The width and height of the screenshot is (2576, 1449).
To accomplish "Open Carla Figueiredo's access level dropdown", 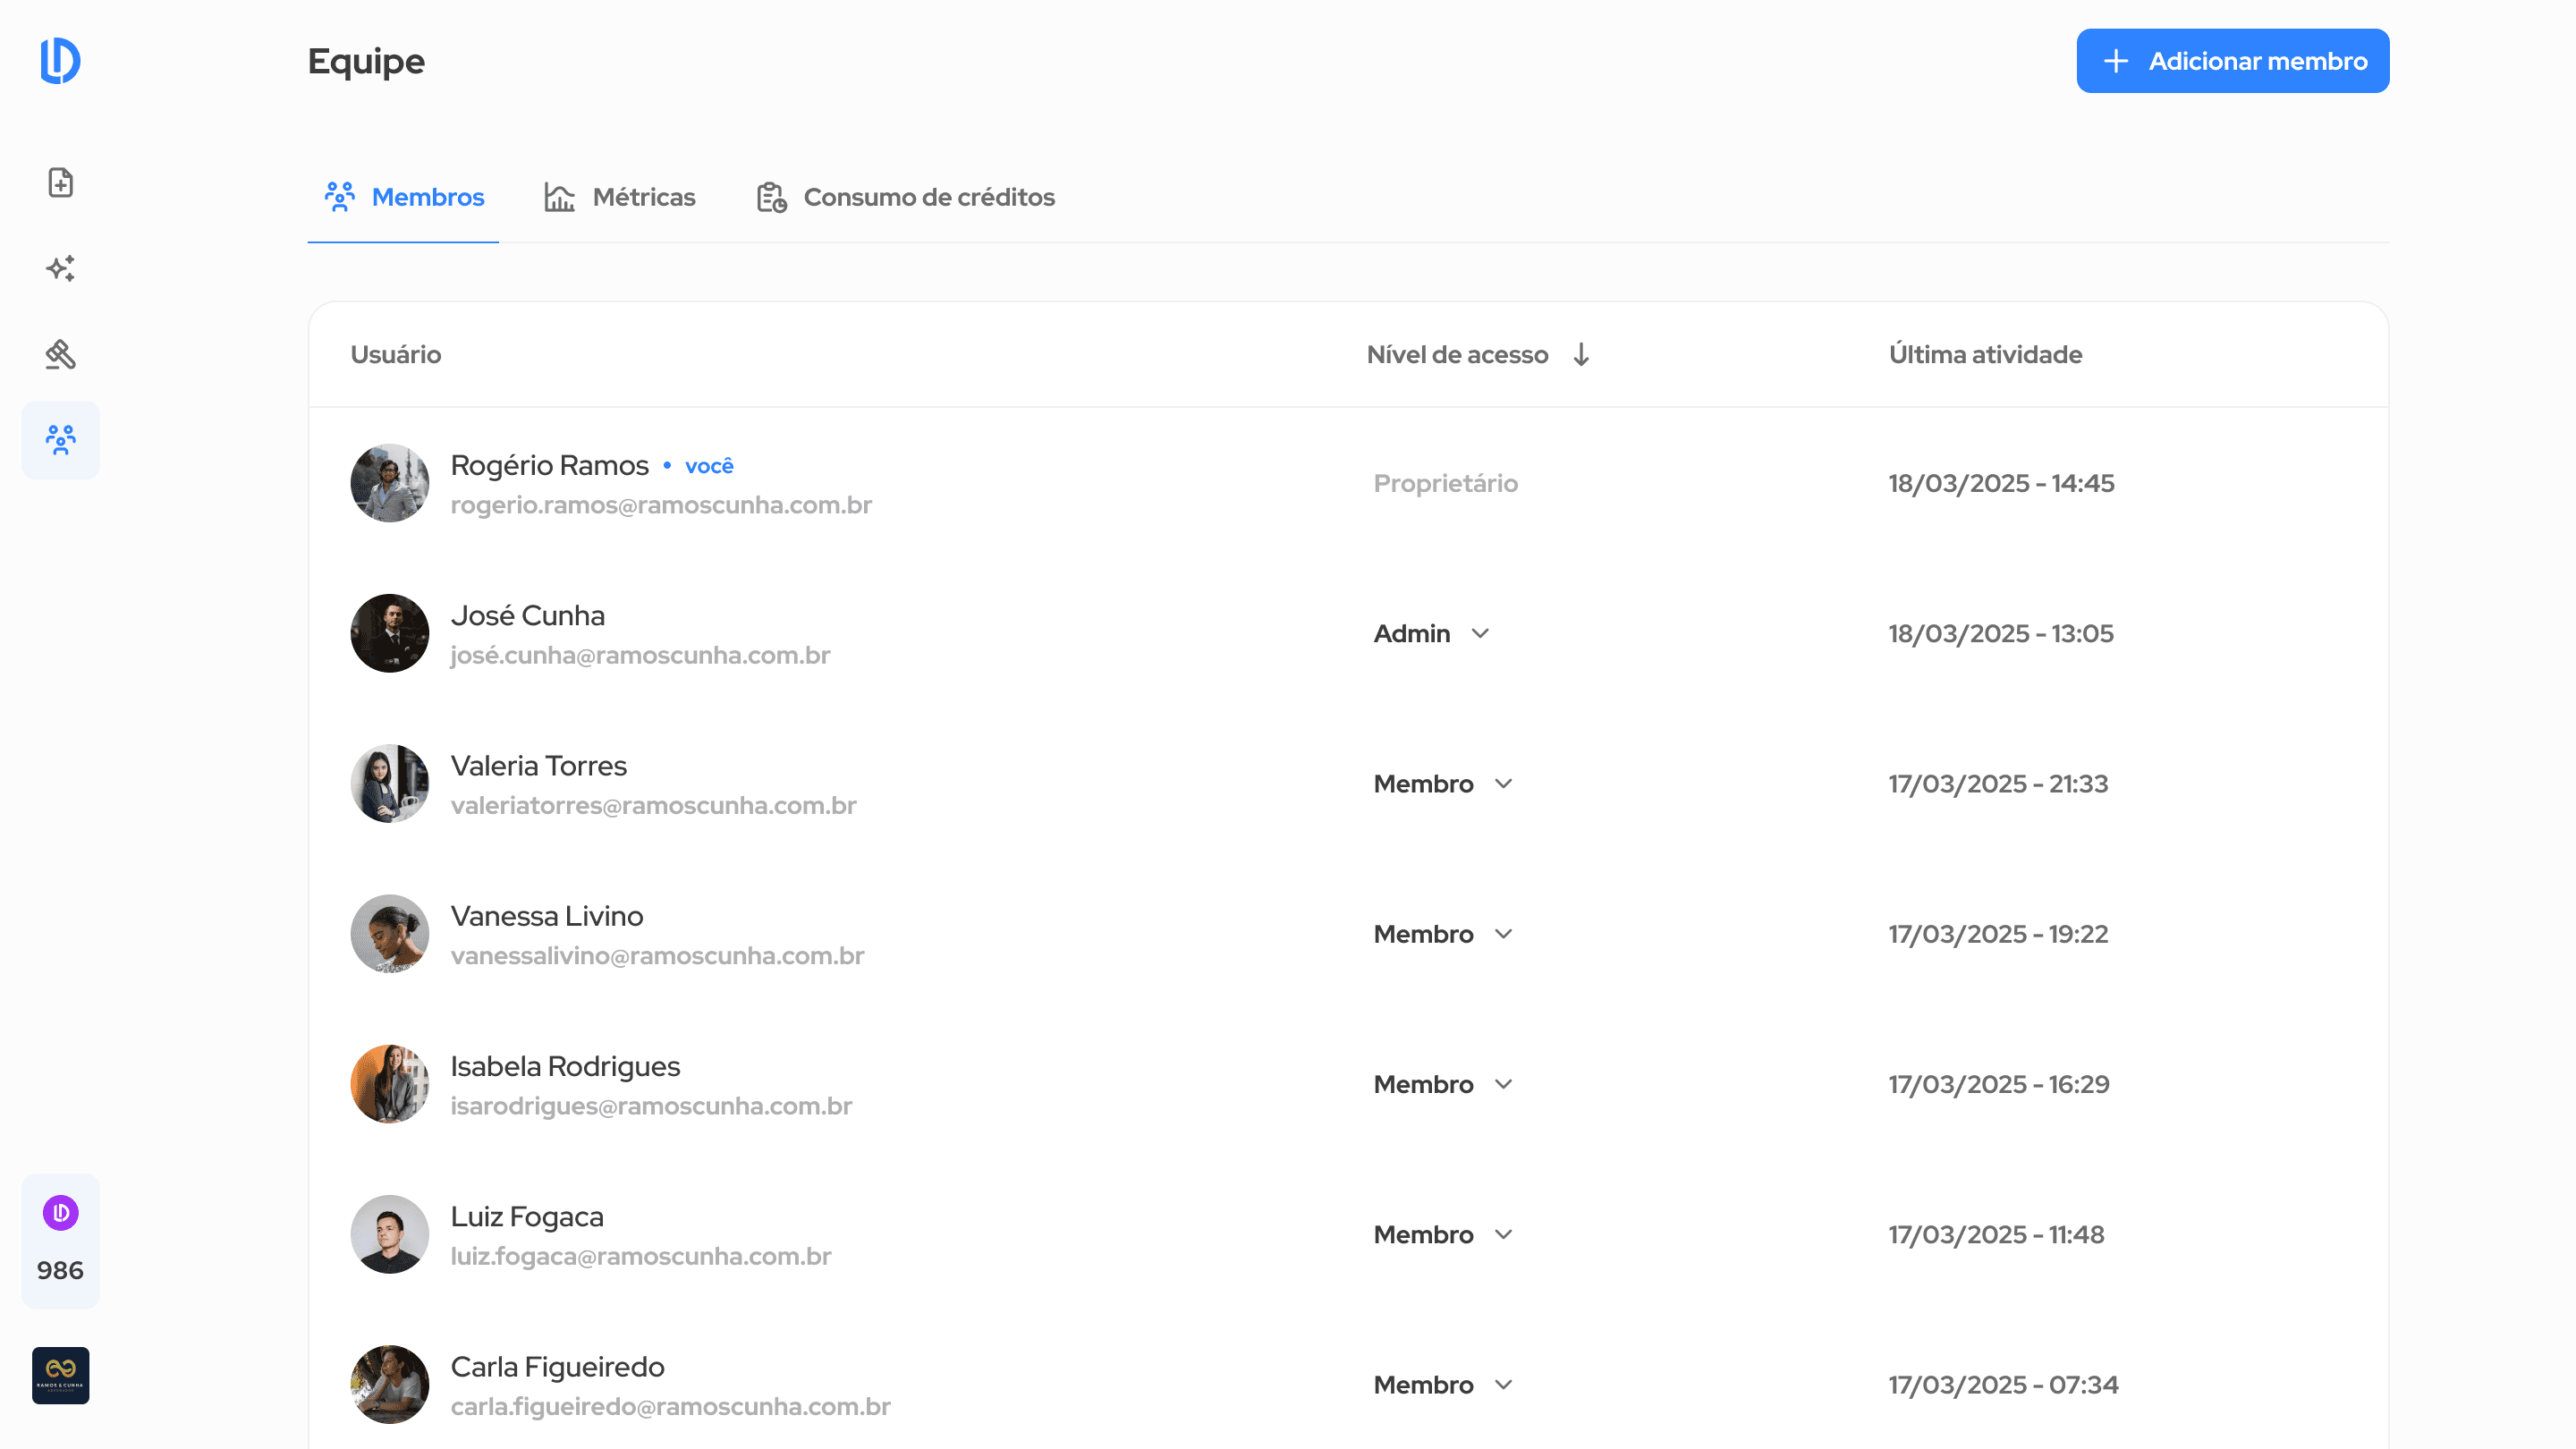I will click(x=1443, y=1385).
